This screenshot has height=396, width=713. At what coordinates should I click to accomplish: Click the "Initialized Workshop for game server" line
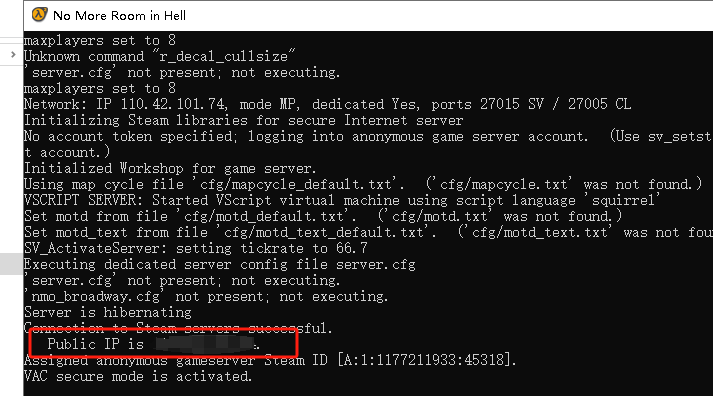pos(170,168)
